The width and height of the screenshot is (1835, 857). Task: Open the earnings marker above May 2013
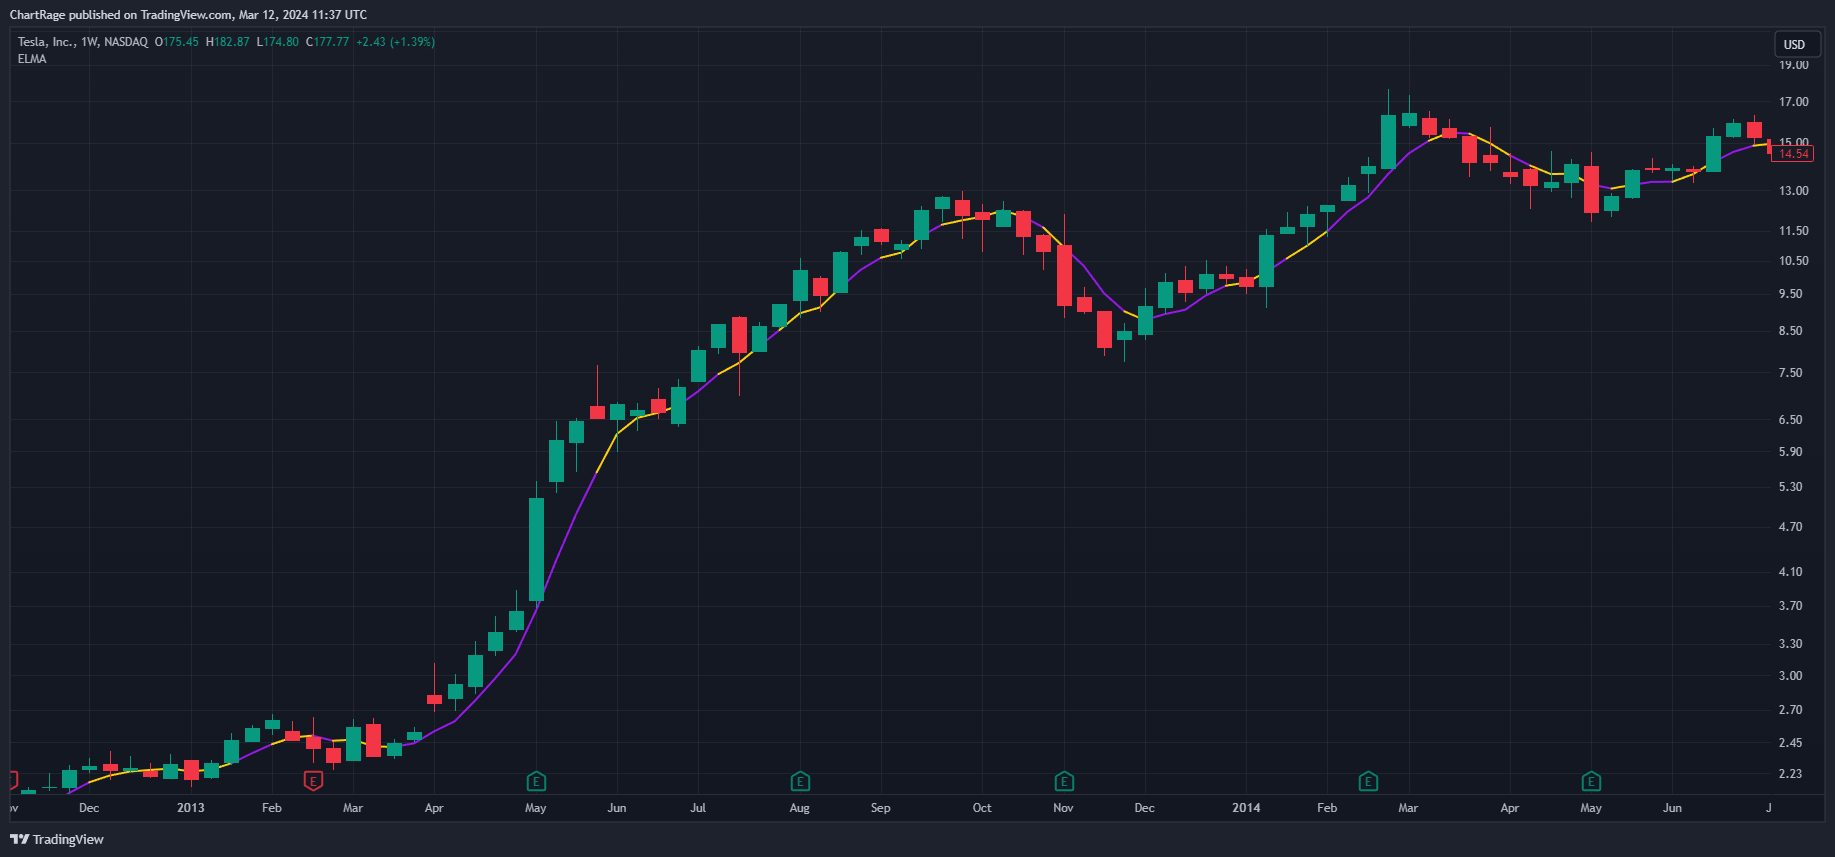point(536,780)
